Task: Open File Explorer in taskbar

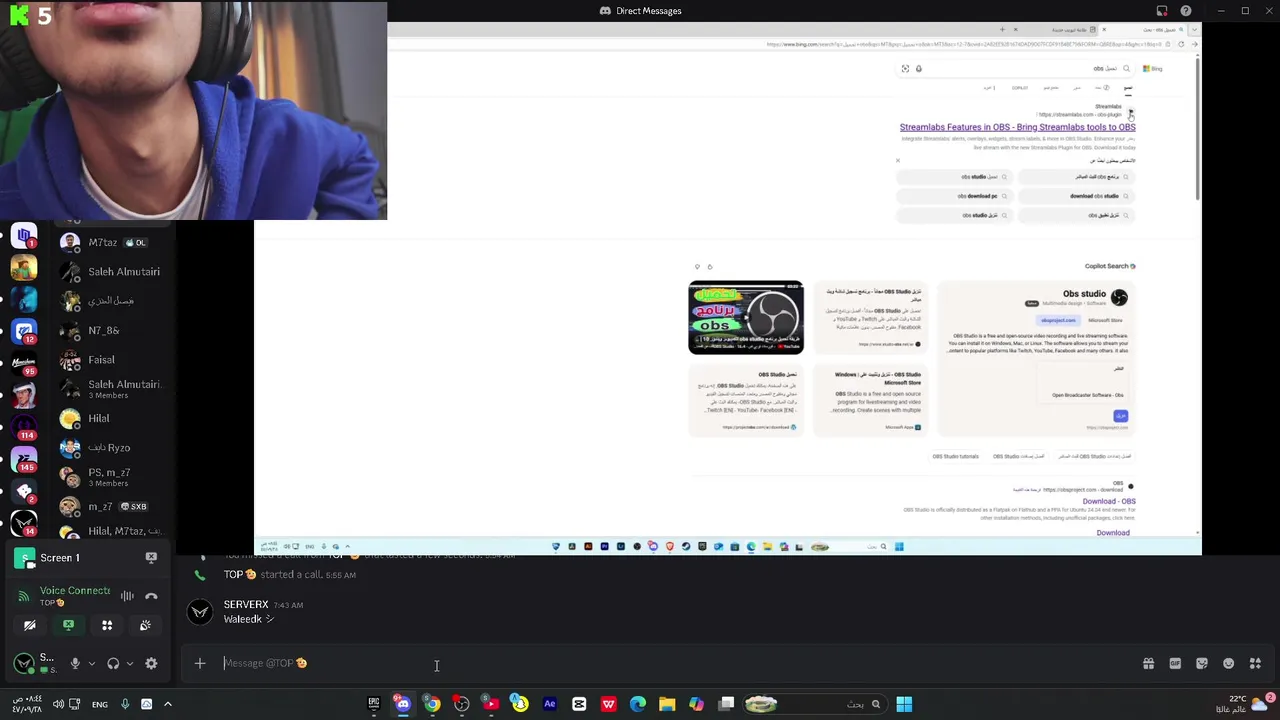Action: [x=667, y=704]
